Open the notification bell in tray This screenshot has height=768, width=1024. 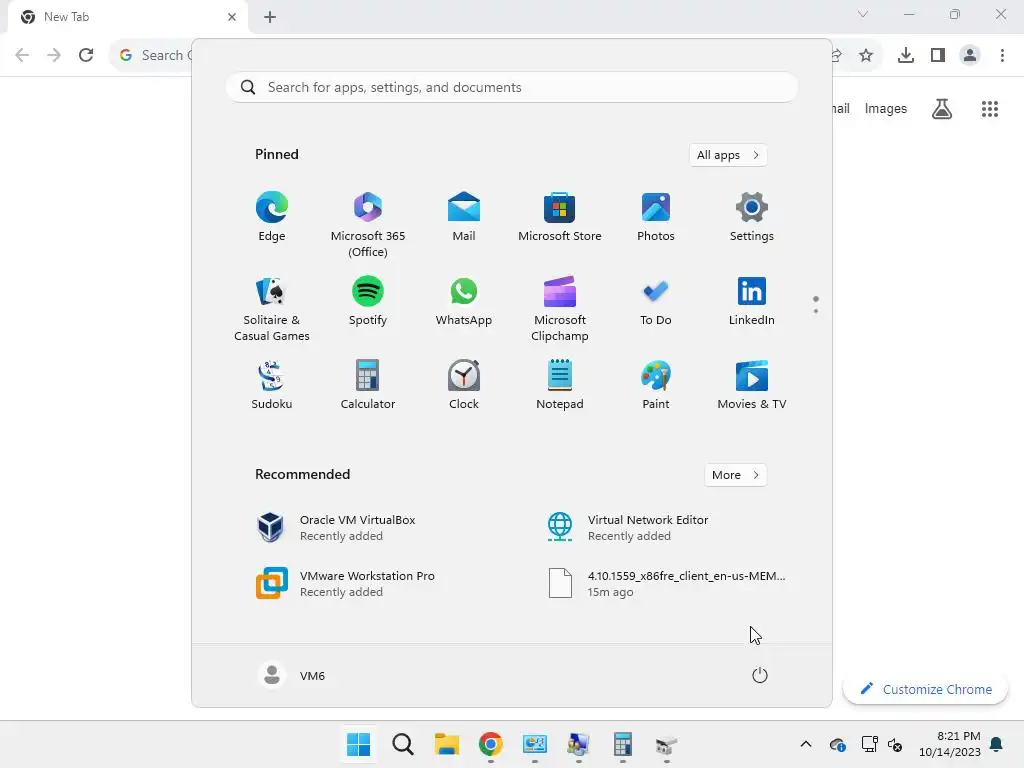pyautogui.click(x=997, y=744)
